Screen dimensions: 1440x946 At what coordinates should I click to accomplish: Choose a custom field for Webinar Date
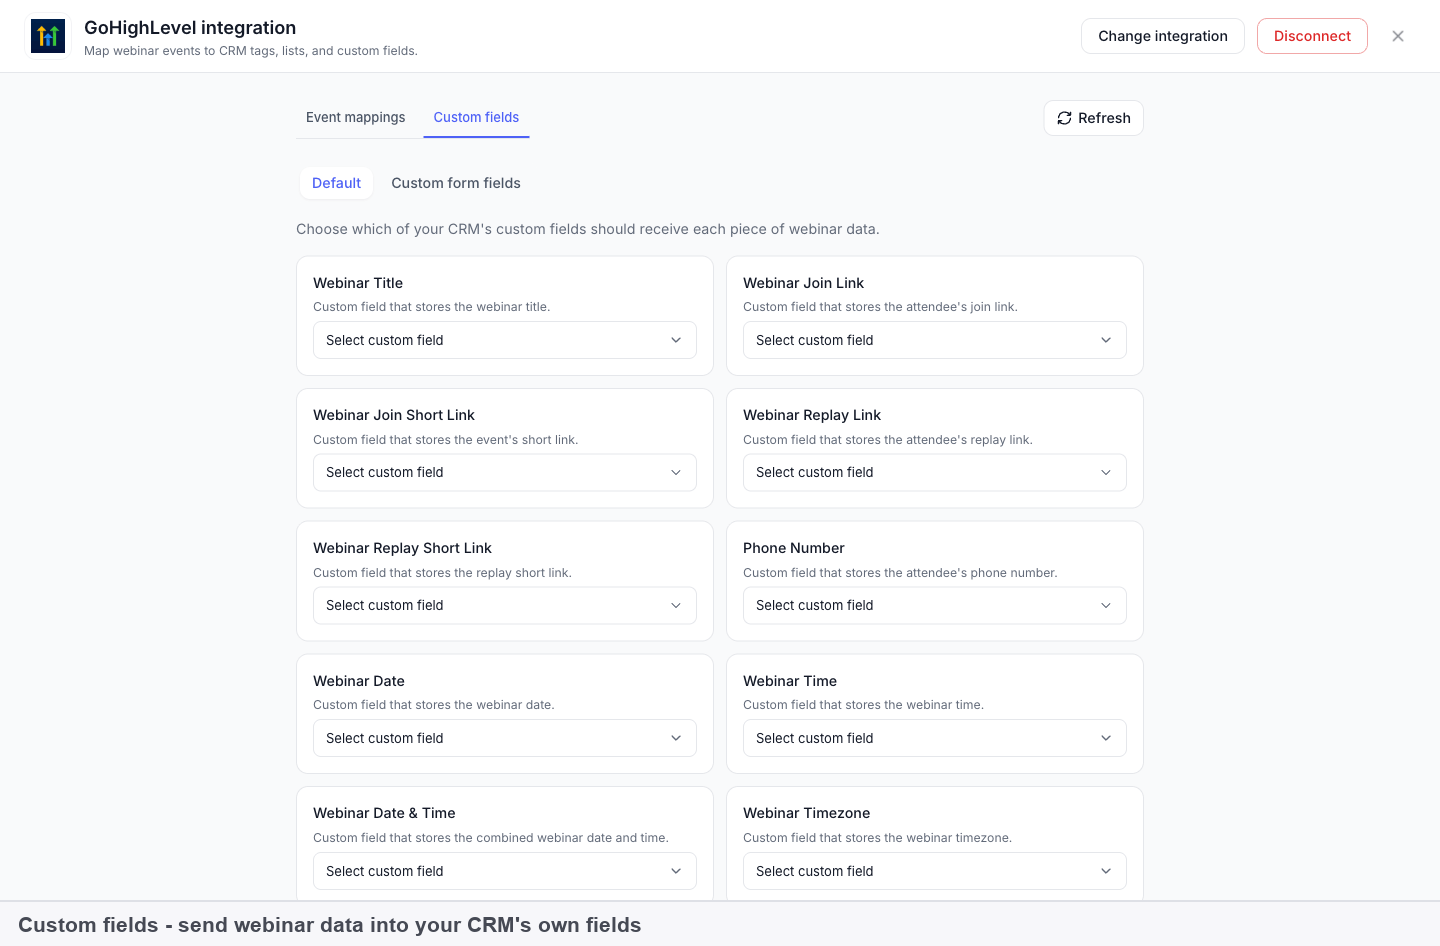[x=505, y=738]
